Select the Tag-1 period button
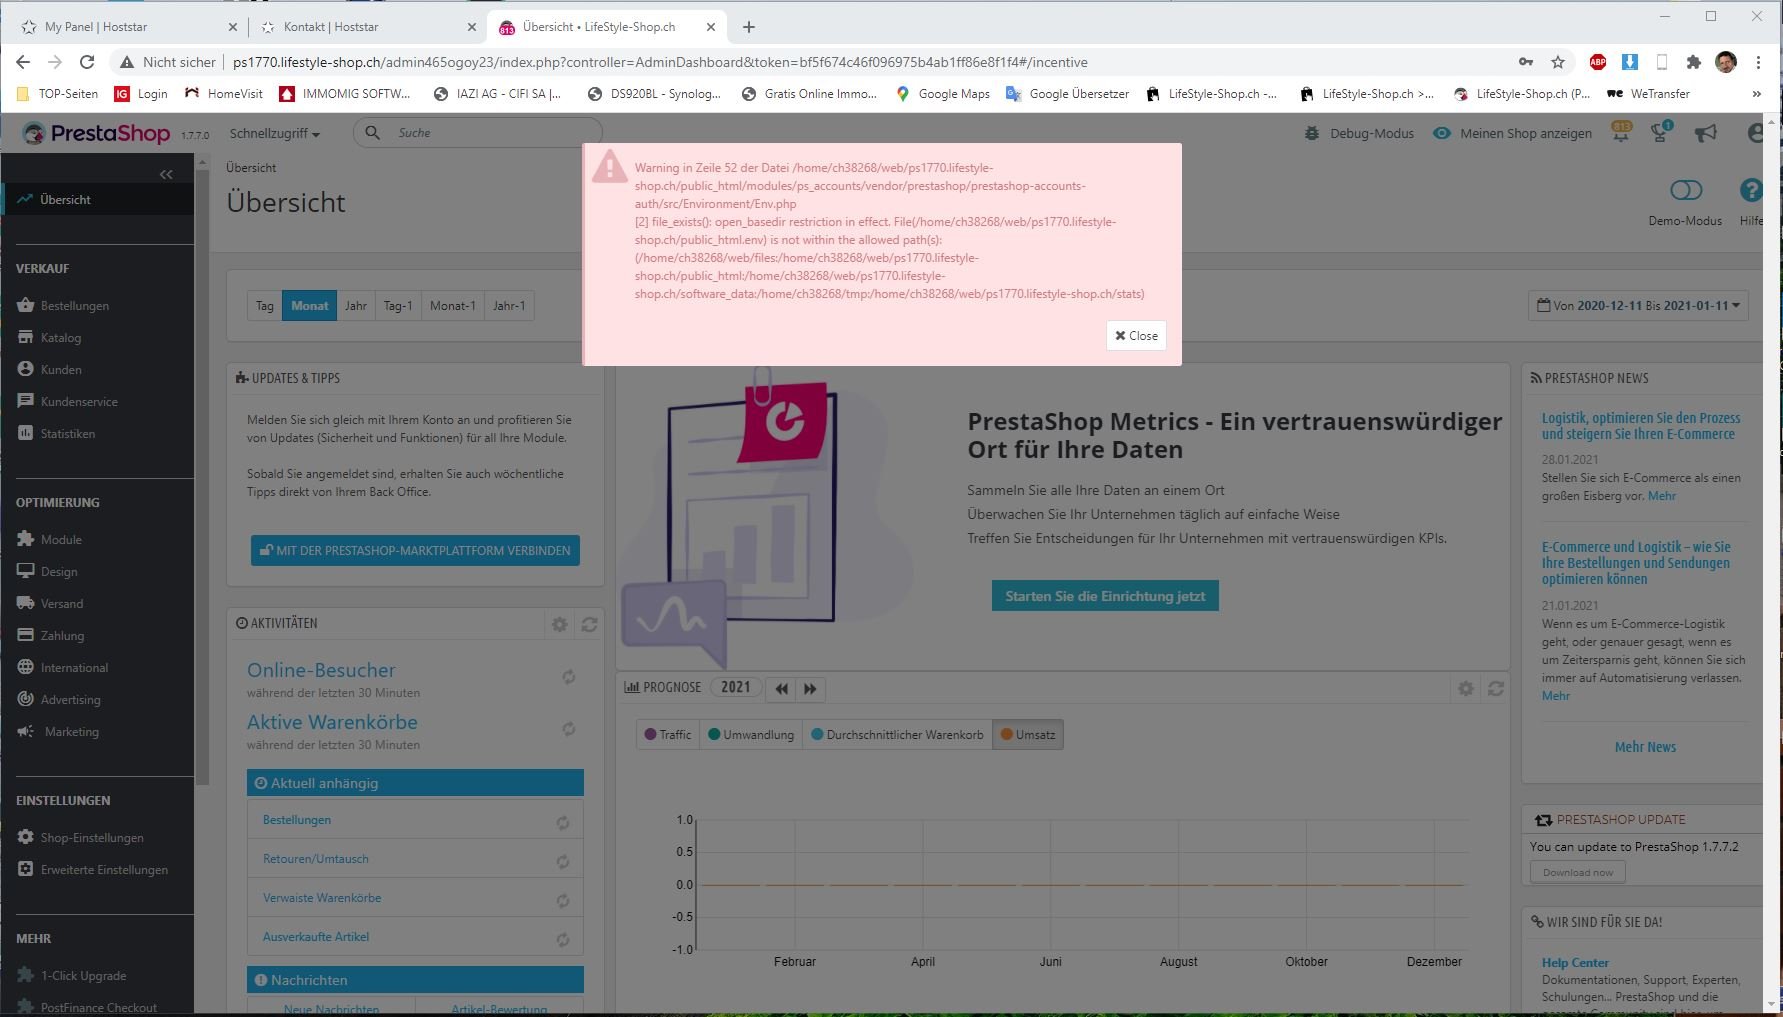This screenshot has width=1783, height=1017. [398, 306]
